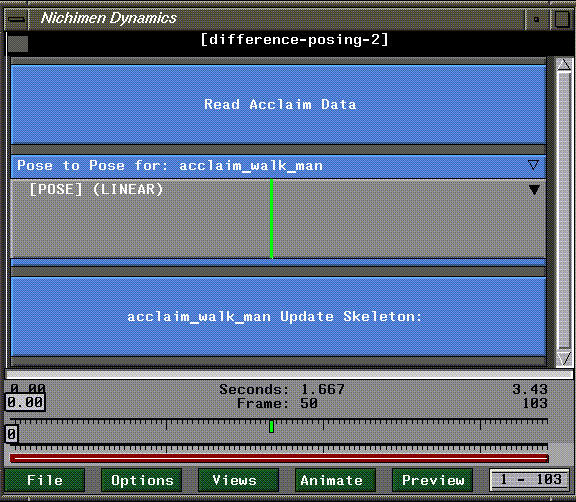This screenshot has width=576, height=502.
Task: Click the Preview button
Action: click(x=432, y=480)
